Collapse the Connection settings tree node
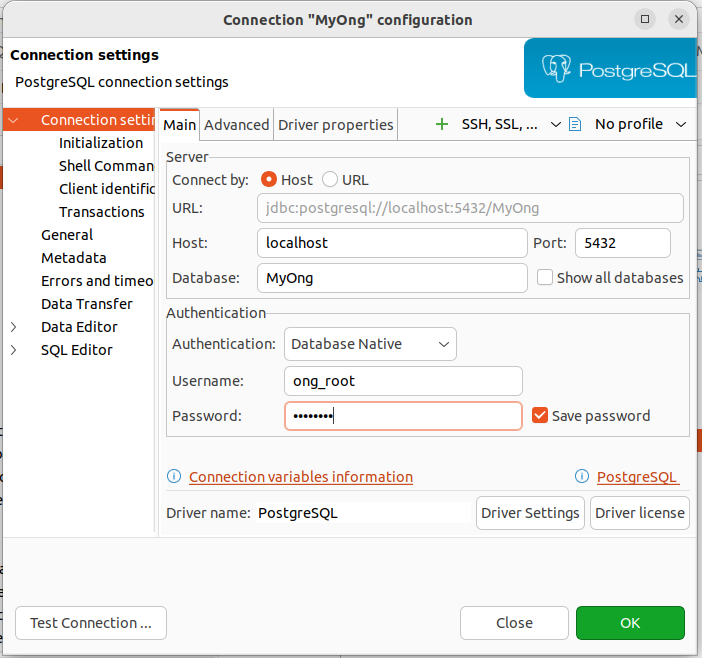Image resolution: width=702 pixels, height=658 pixels. coord(13,120)
